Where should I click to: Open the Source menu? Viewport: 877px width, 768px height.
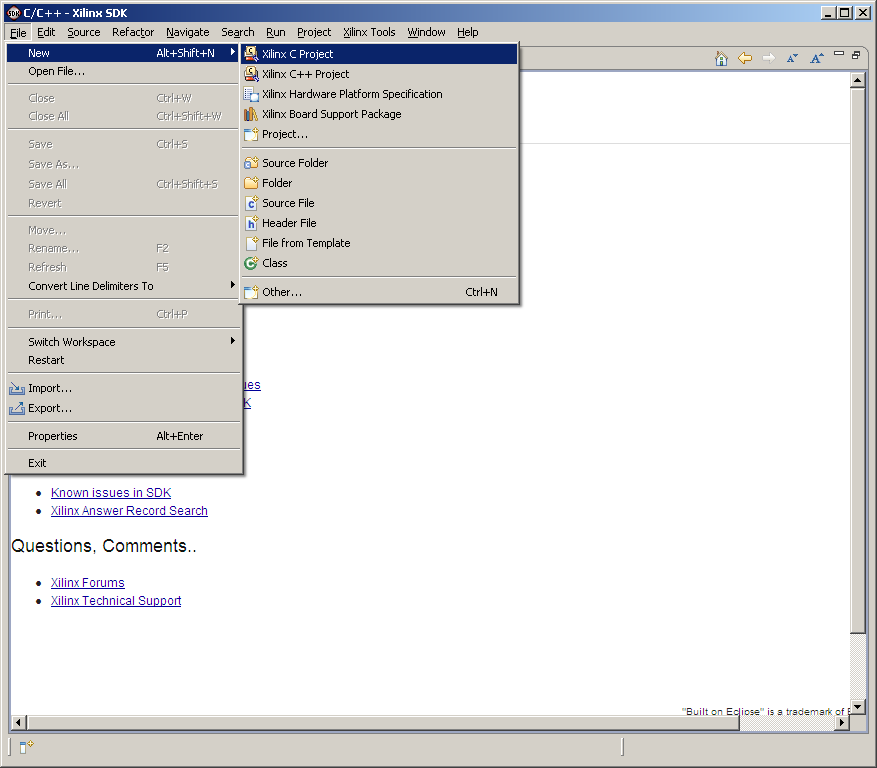click(x=84, y=32)
